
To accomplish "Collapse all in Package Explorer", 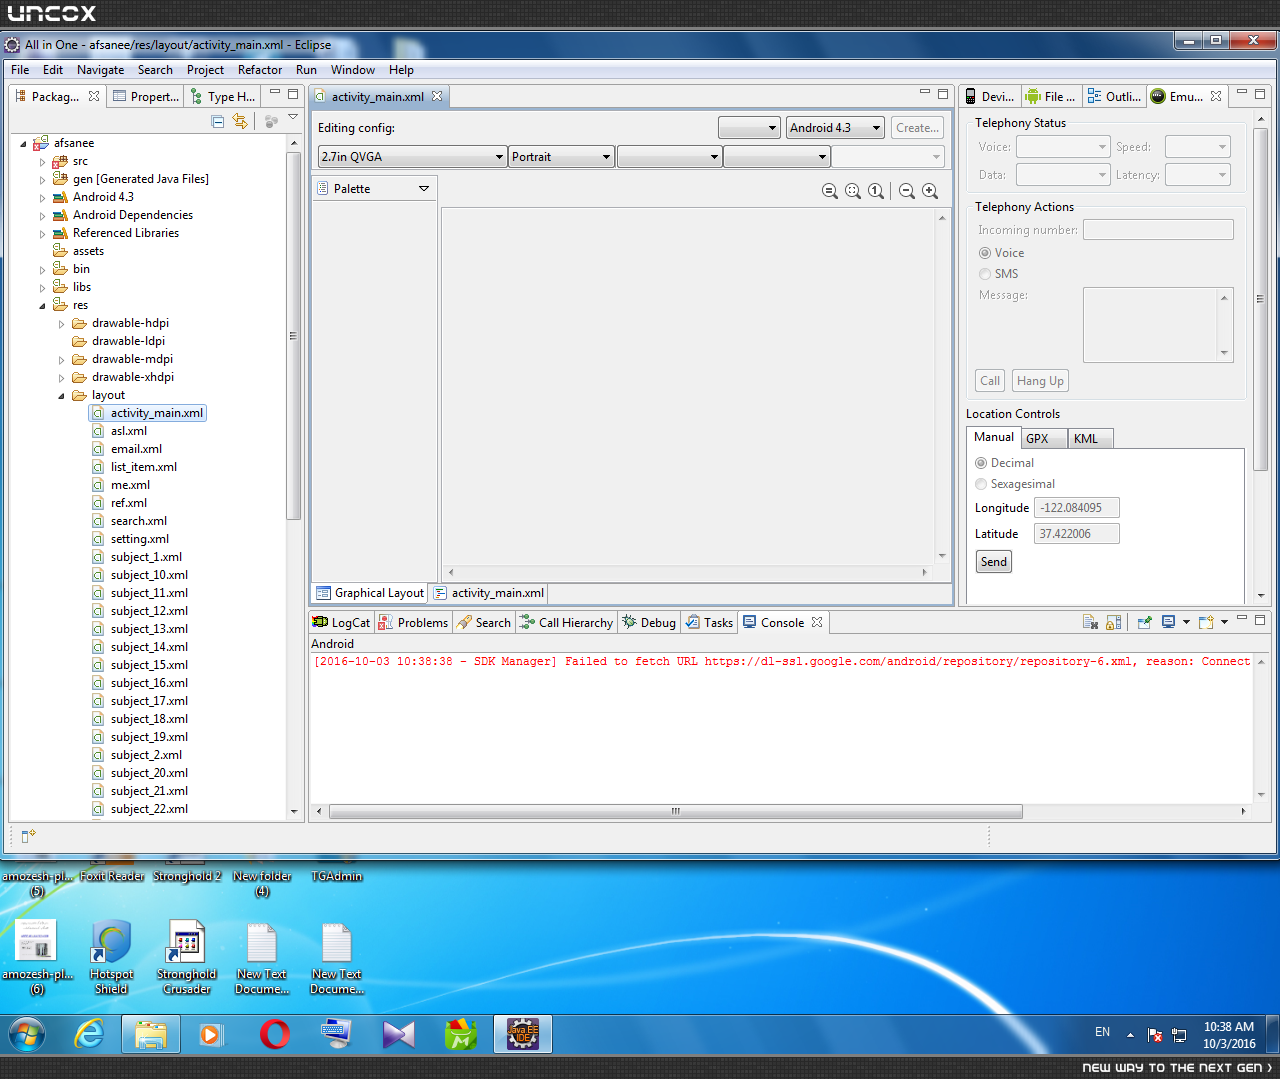I will pos(218,121).
